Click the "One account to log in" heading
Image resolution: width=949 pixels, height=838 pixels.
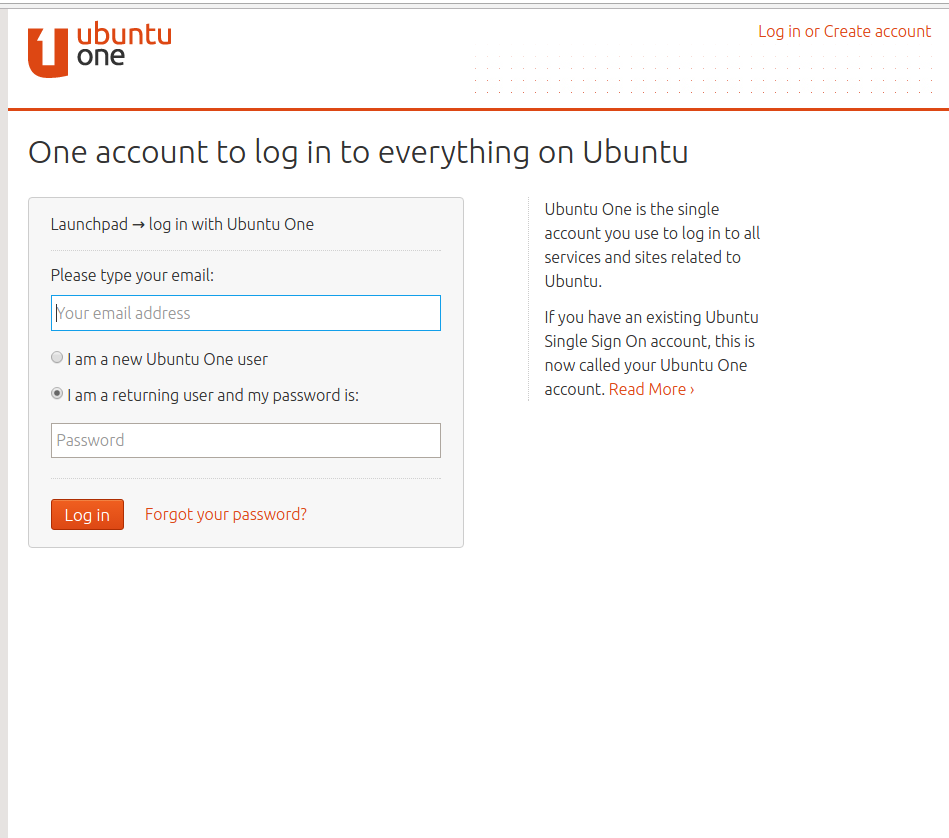pyautogui.click(x=358, y=152)
